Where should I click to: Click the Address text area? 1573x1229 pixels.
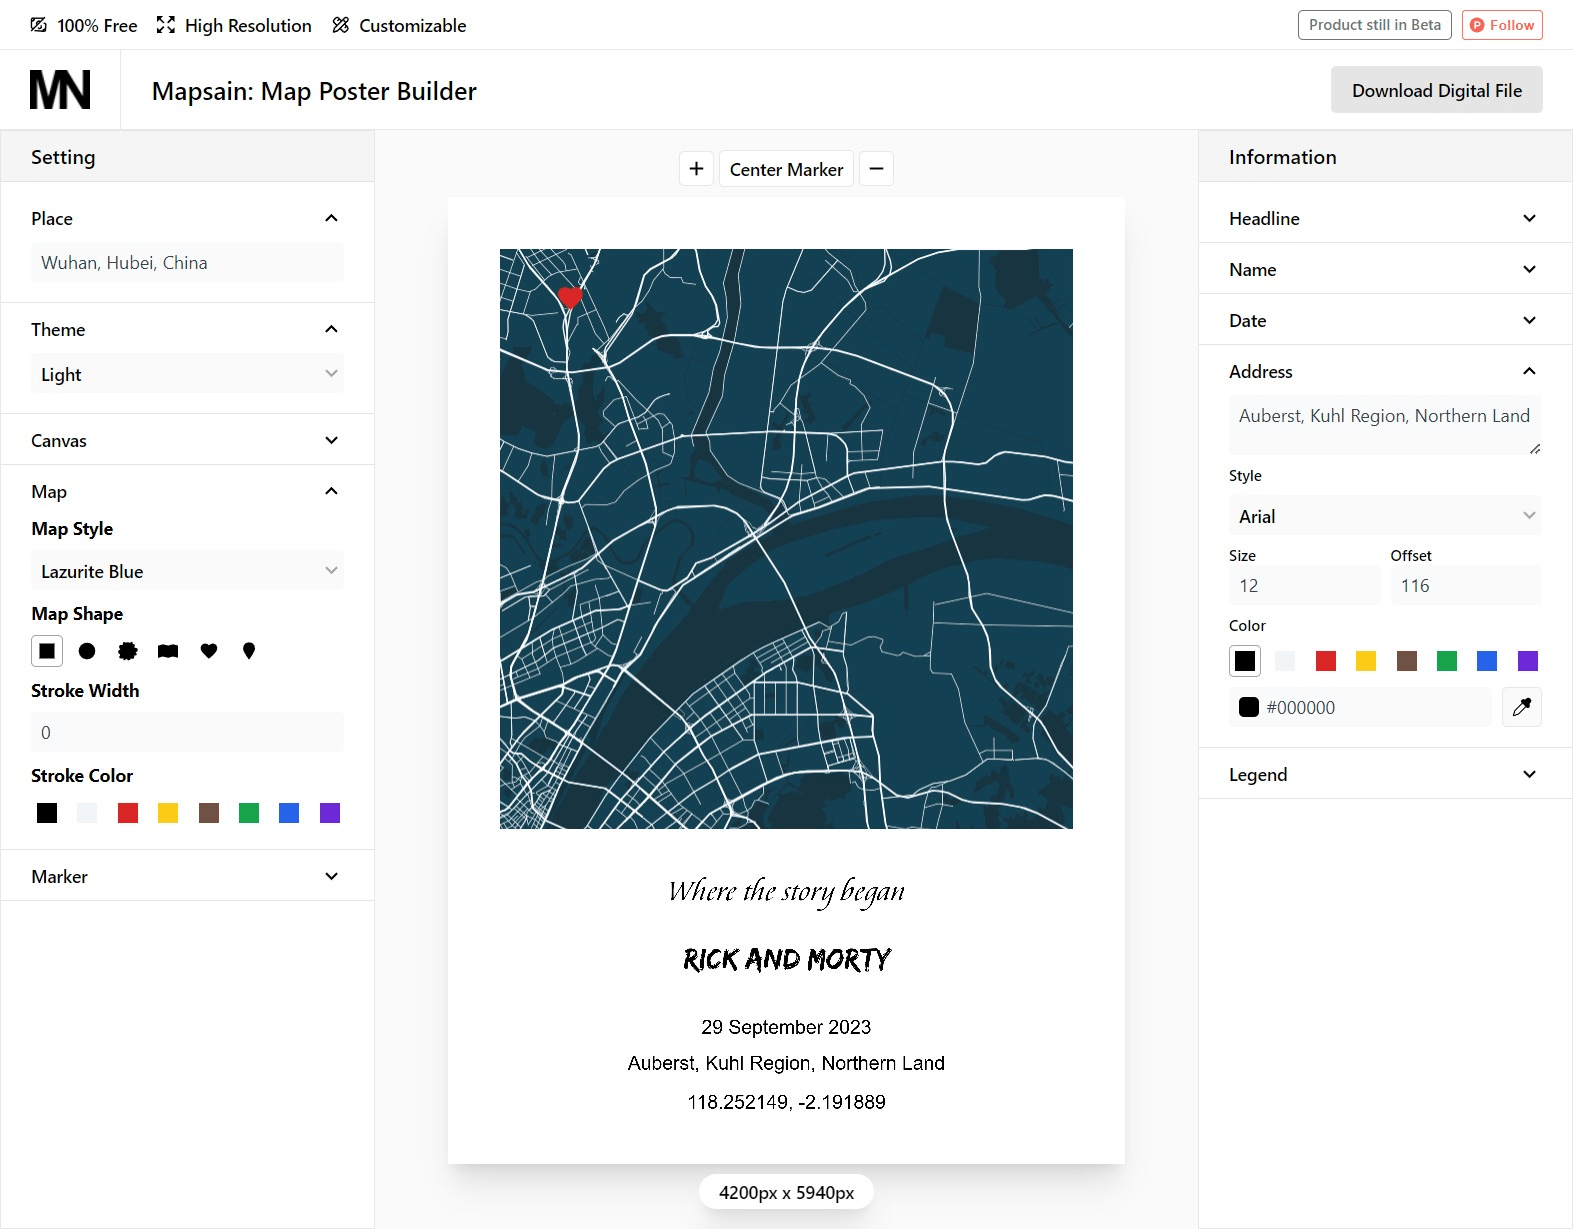(x=1385, y=425)
